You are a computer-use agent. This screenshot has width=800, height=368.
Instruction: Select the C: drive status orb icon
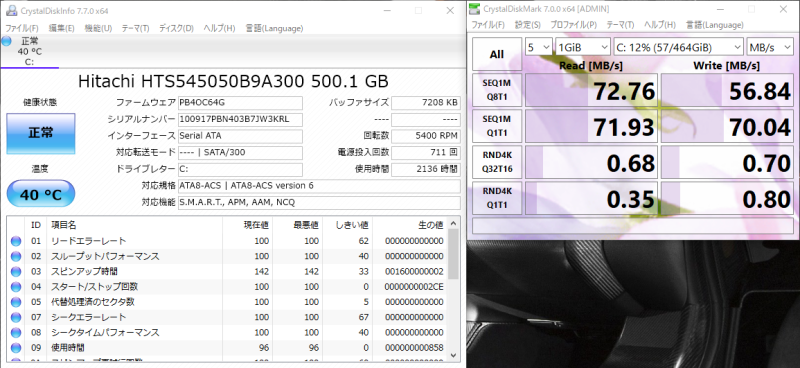pyautogui.click(x=6, y=41)
